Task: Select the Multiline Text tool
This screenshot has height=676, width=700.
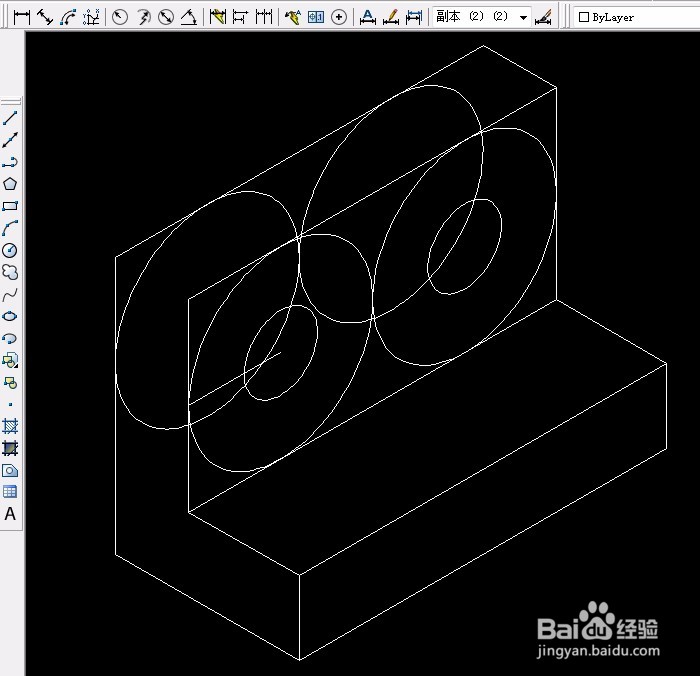Action: (10, 514)
